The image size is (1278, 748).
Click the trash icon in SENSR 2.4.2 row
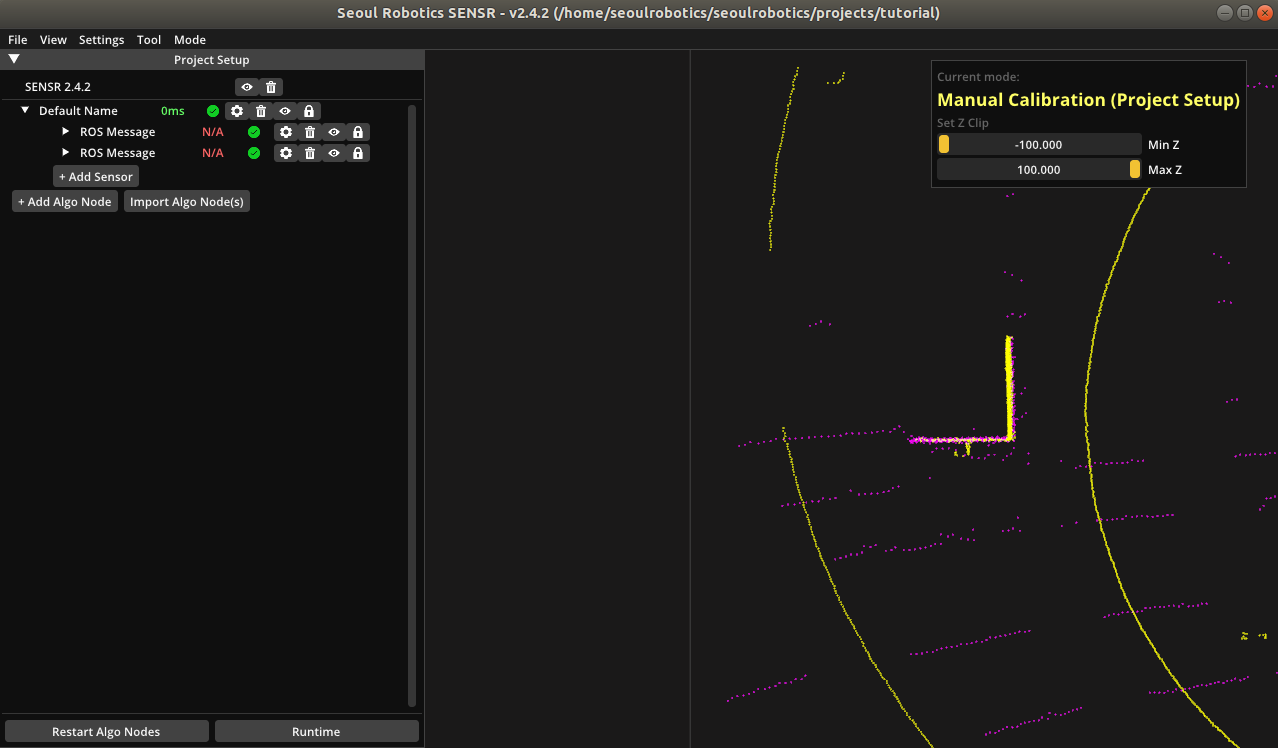(271, 87)
